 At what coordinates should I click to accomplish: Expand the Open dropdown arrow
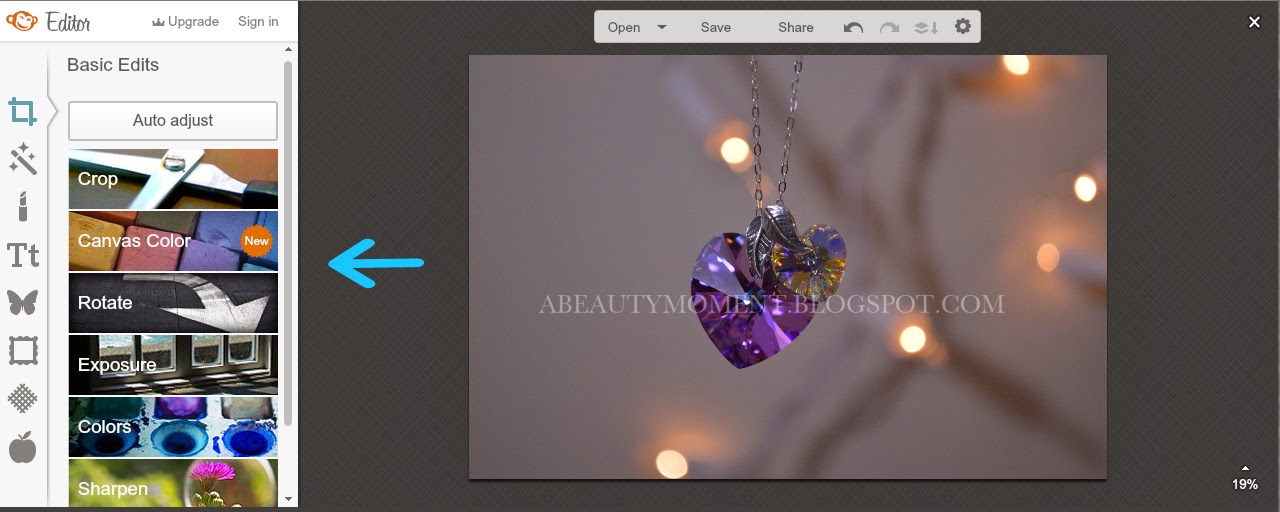(x=662, y=27)
